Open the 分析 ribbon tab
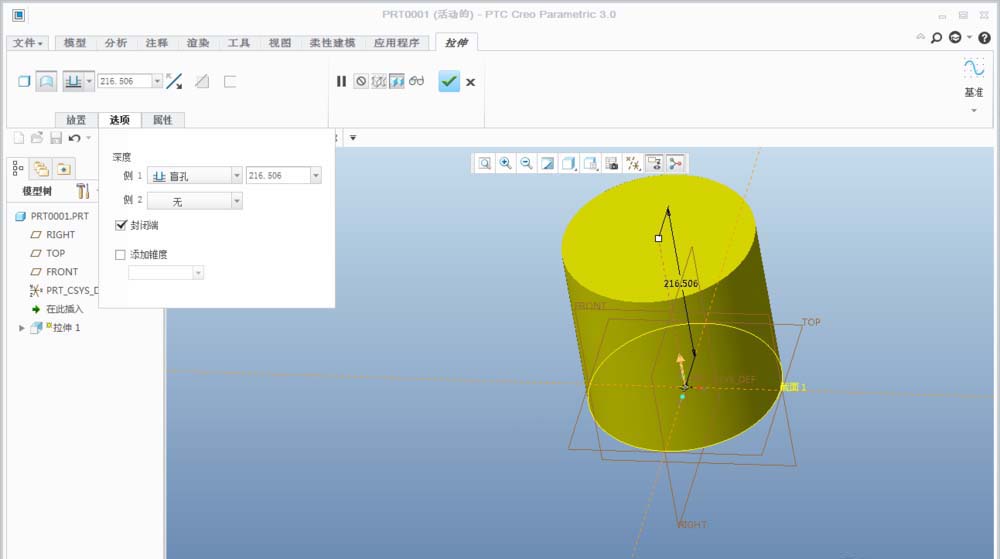The image size is (1000, 559). [x=116, y=43]
